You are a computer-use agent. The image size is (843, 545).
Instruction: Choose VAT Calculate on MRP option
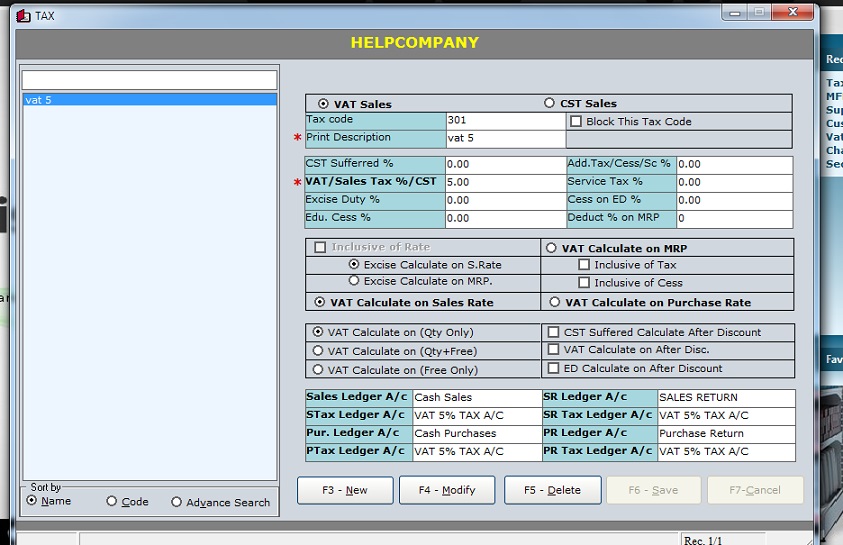(x=551, y=248)
